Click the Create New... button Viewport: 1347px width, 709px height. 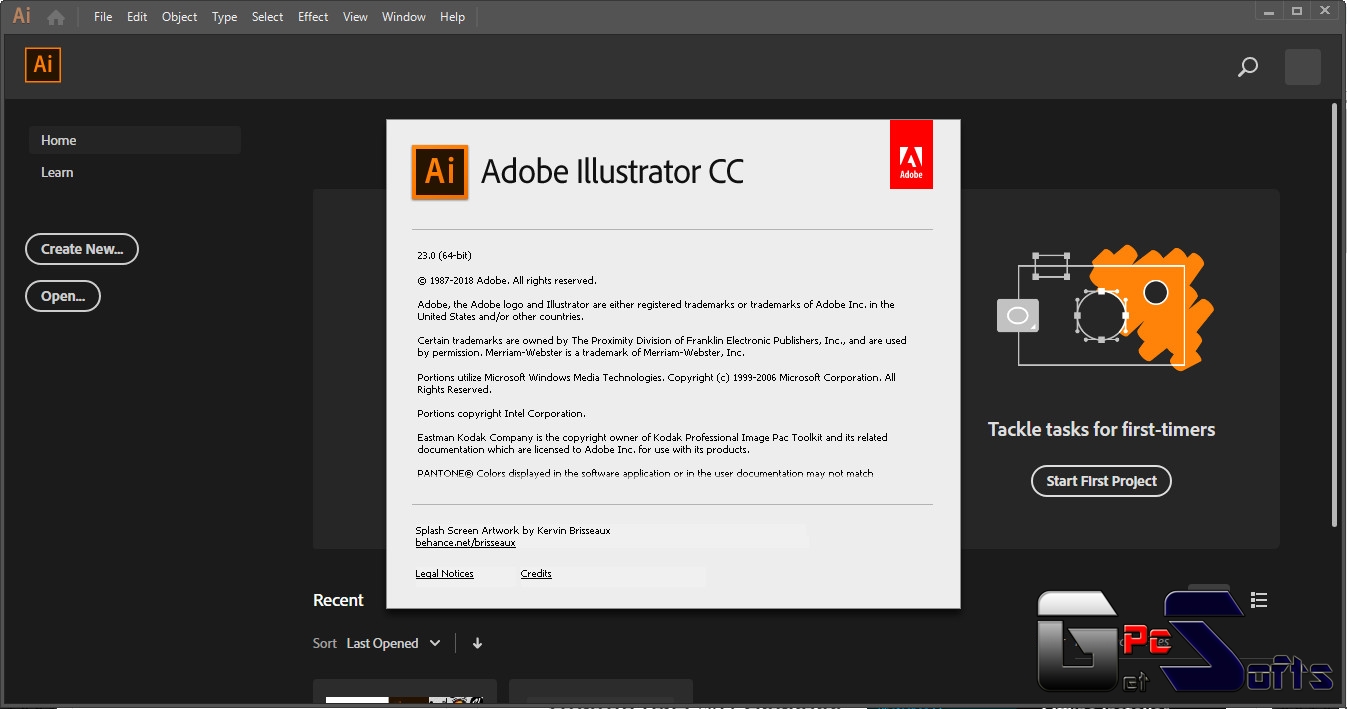point(82,249)
